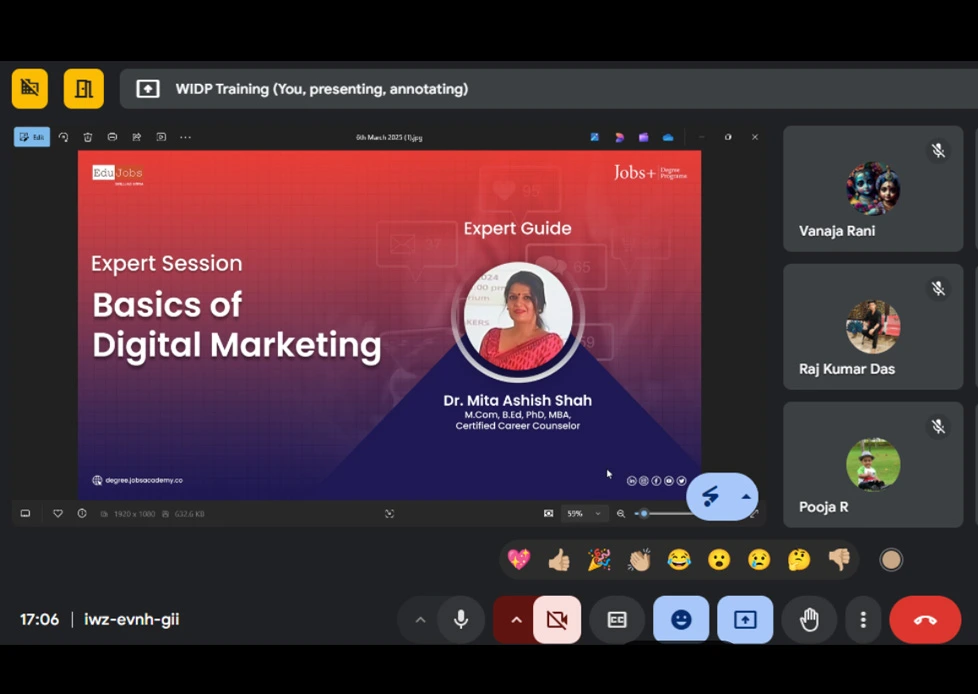The image size is (978, 694).
Task: Send the crying face reaction
Action: pos(759,559)
